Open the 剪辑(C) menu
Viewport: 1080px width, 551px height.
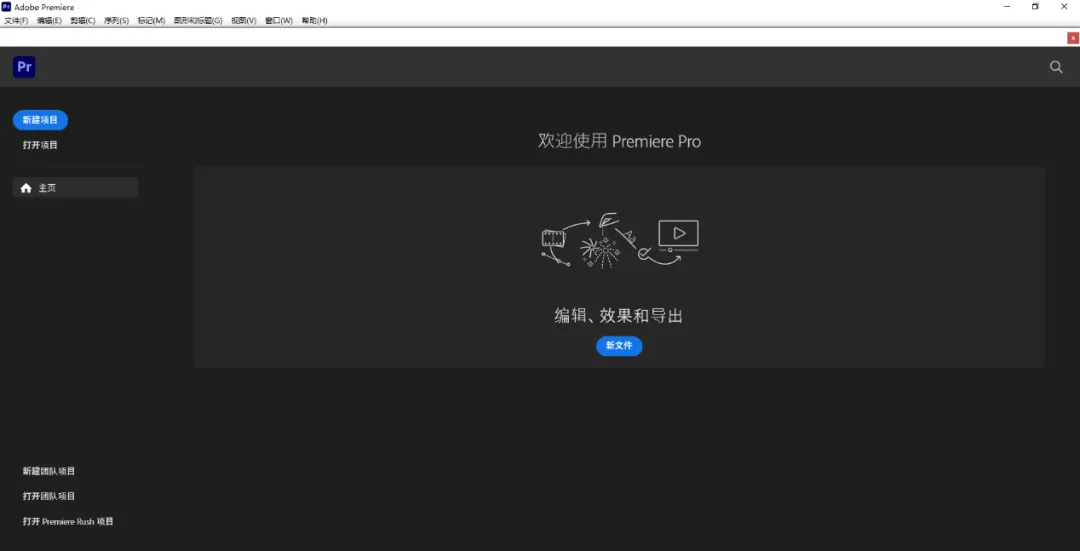point(83,21)
